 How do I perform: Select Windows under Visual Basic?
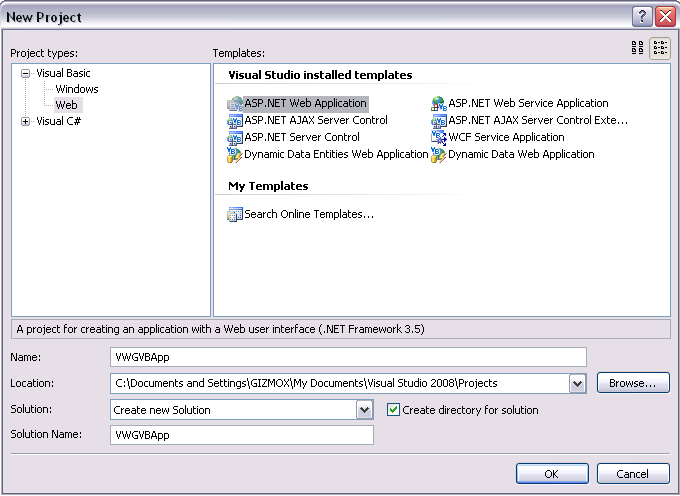(x=77, y=89)
